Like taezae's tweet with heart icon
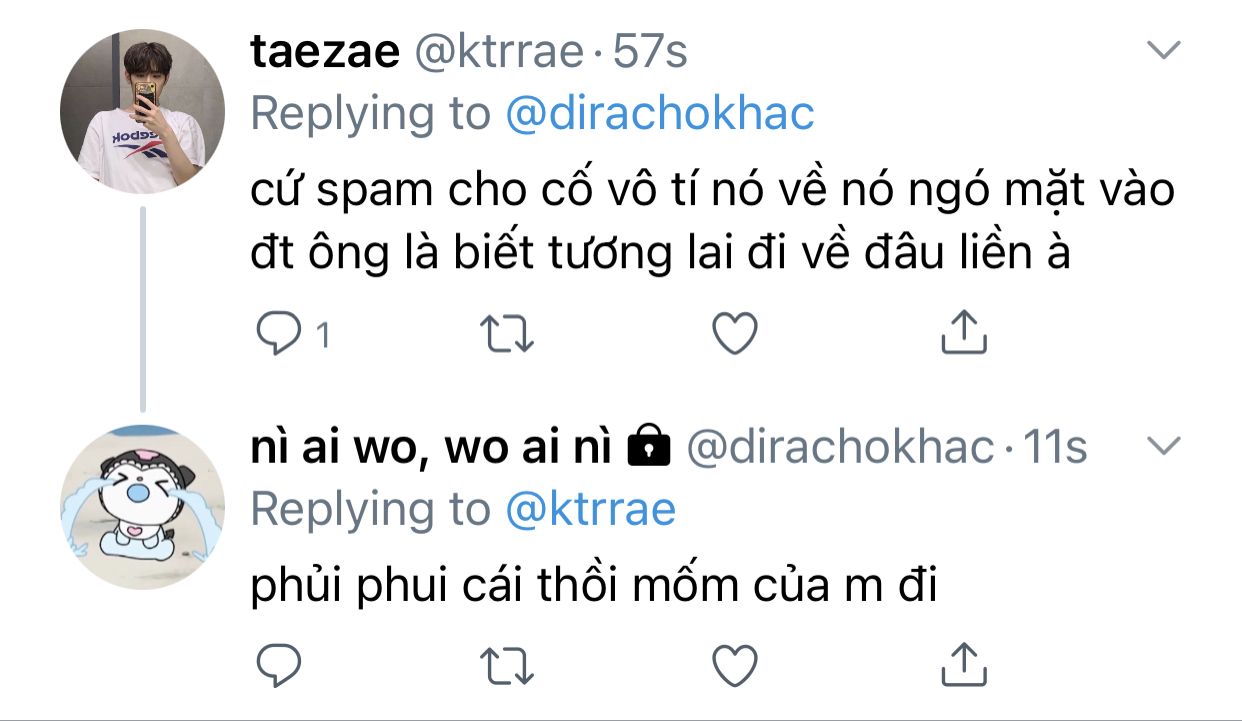This screenshot has height=721, width=1242. pos(735,333)
